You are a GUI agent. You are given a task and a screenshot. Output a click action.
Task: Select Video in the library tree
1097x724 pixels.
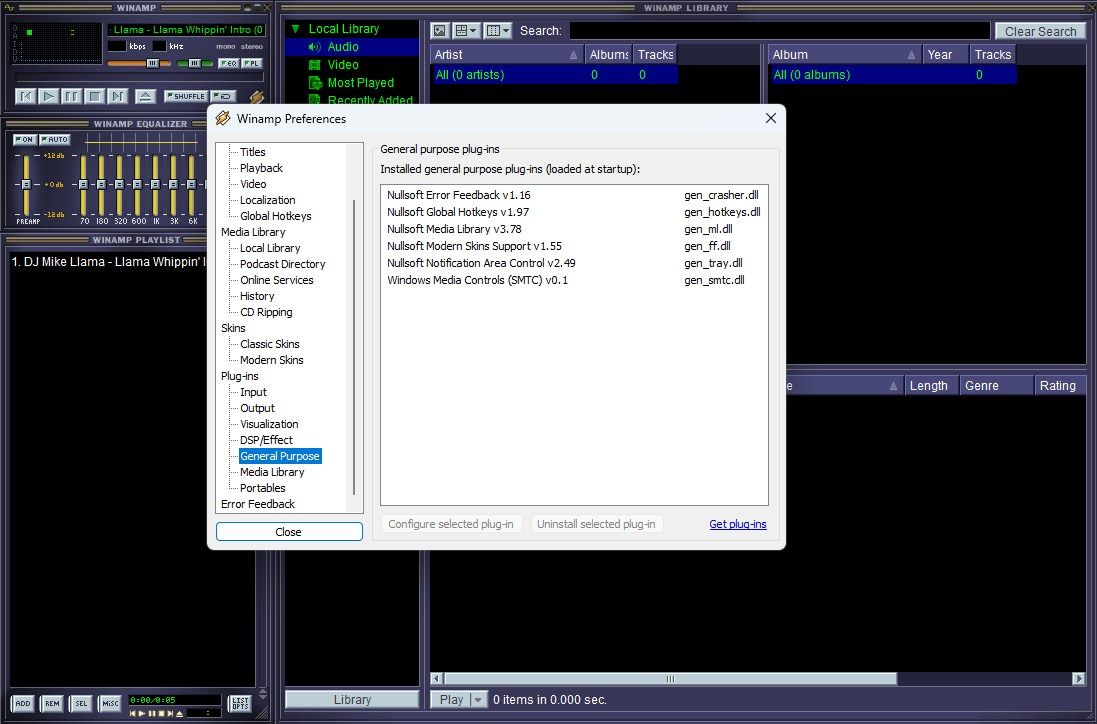pyautogui.click(x=343, y=64)
